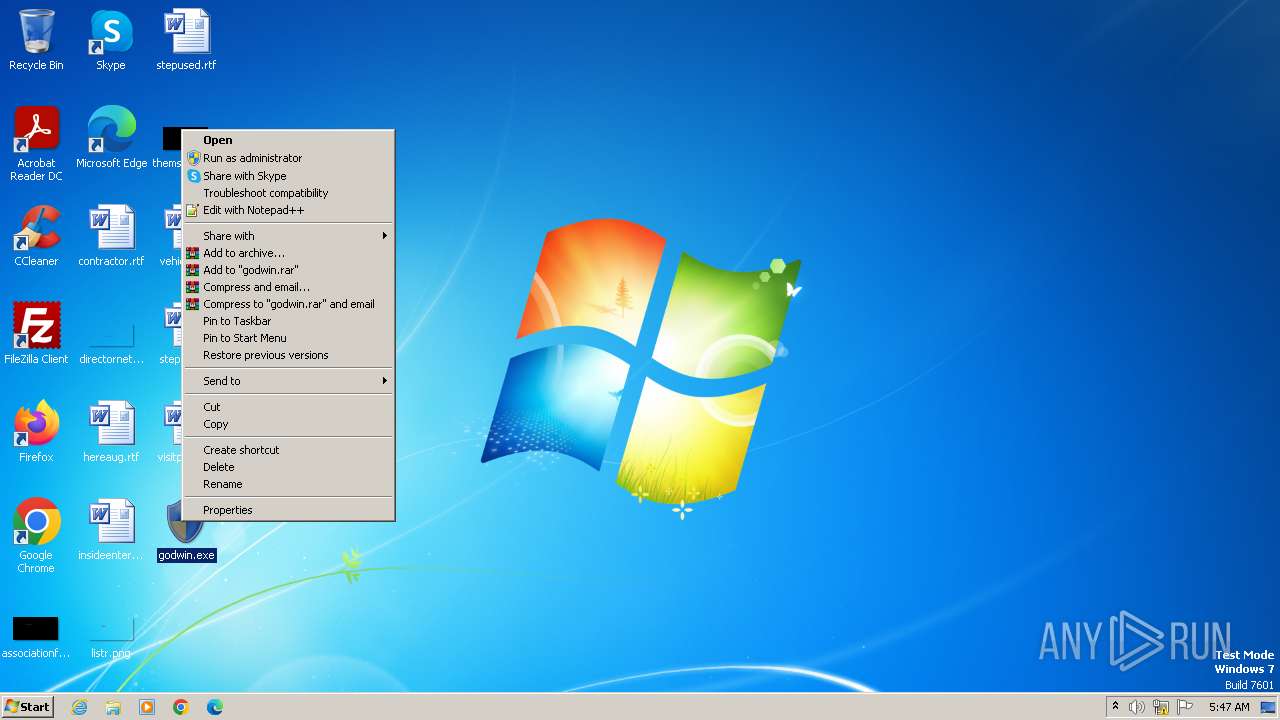
Task: Select the godwin.exe file label
Action: (x=186, y=555)
